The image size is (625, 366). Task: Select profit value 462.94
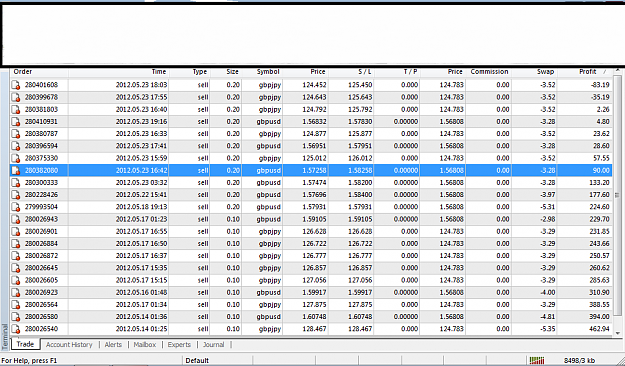point(599,329)
